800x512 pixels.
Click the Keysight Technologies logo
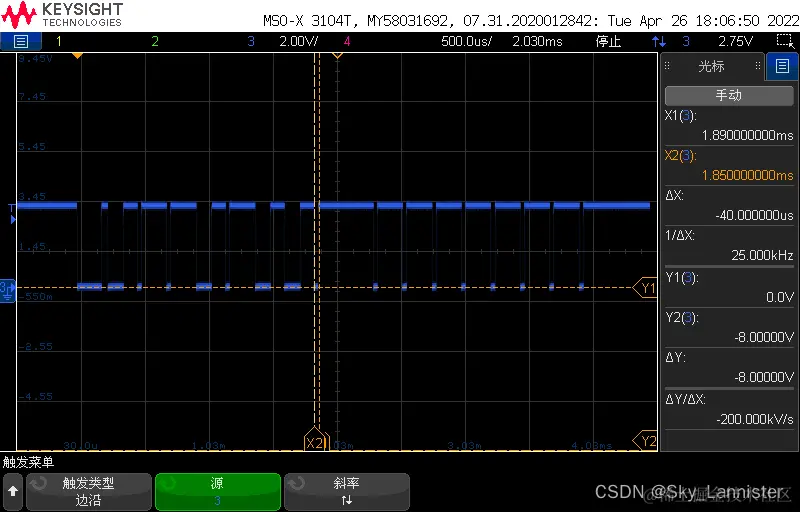[x=62, y=15]
